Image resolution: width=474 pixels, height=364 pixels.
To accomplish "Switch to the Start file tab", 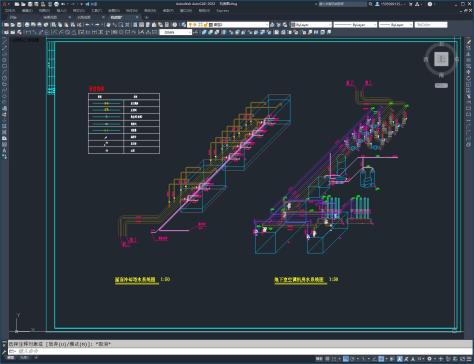I will click(x=13, y=17).
